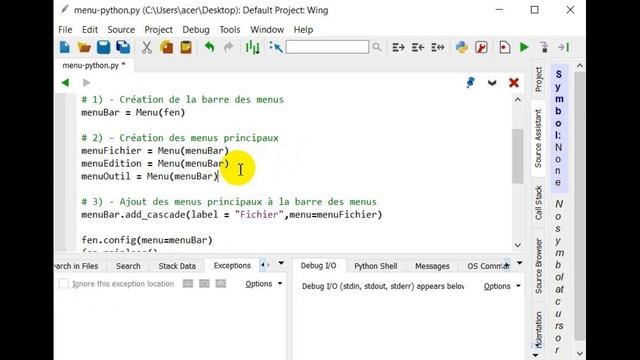Expand the left bottom panel tab menu arrow
640x360 pixels.
point(281,263)
